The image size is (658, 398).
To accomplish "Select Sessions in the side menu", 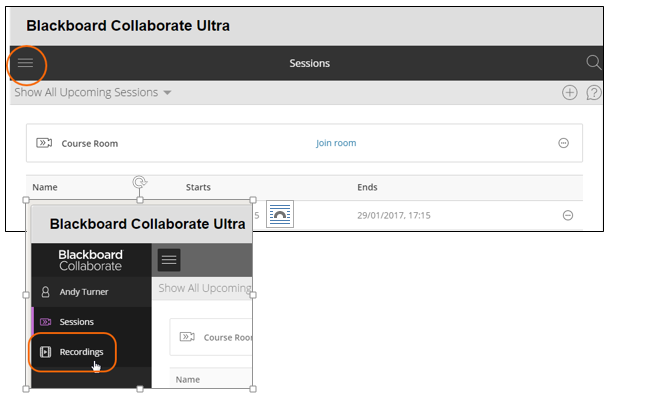I will tap(91, 322).
